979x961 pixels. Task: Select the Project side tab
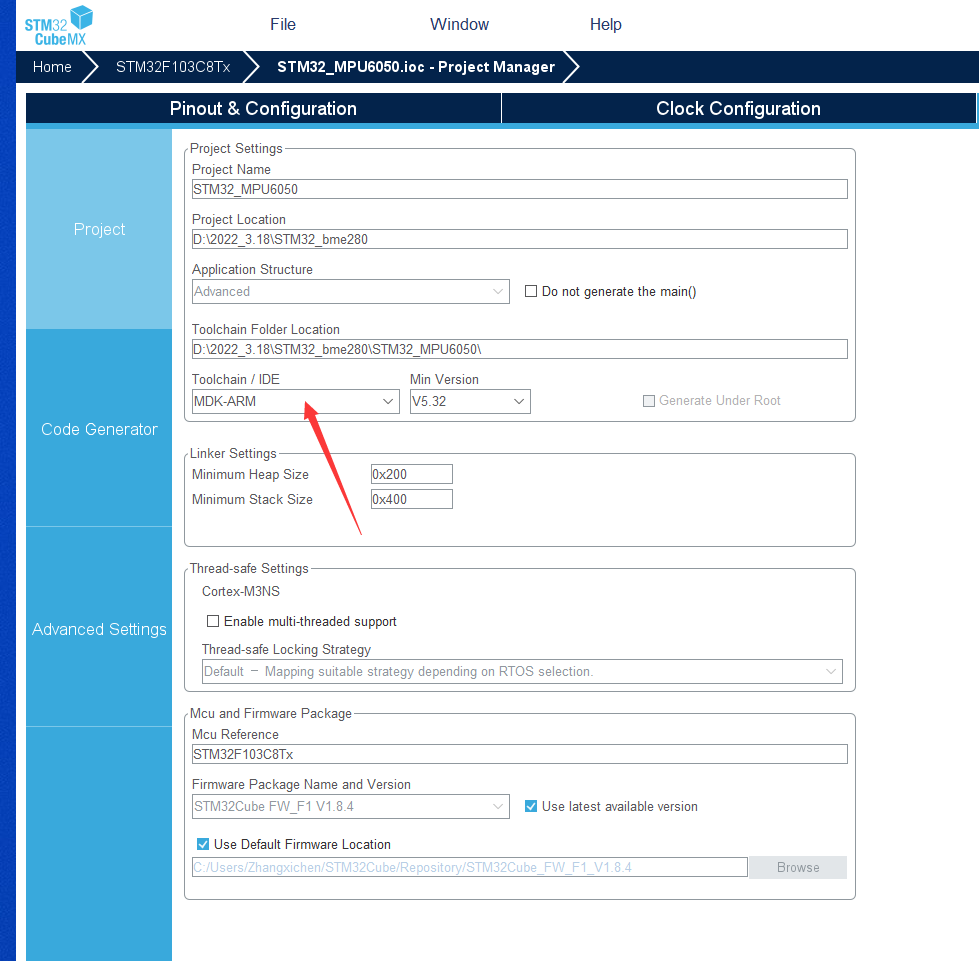99,229
